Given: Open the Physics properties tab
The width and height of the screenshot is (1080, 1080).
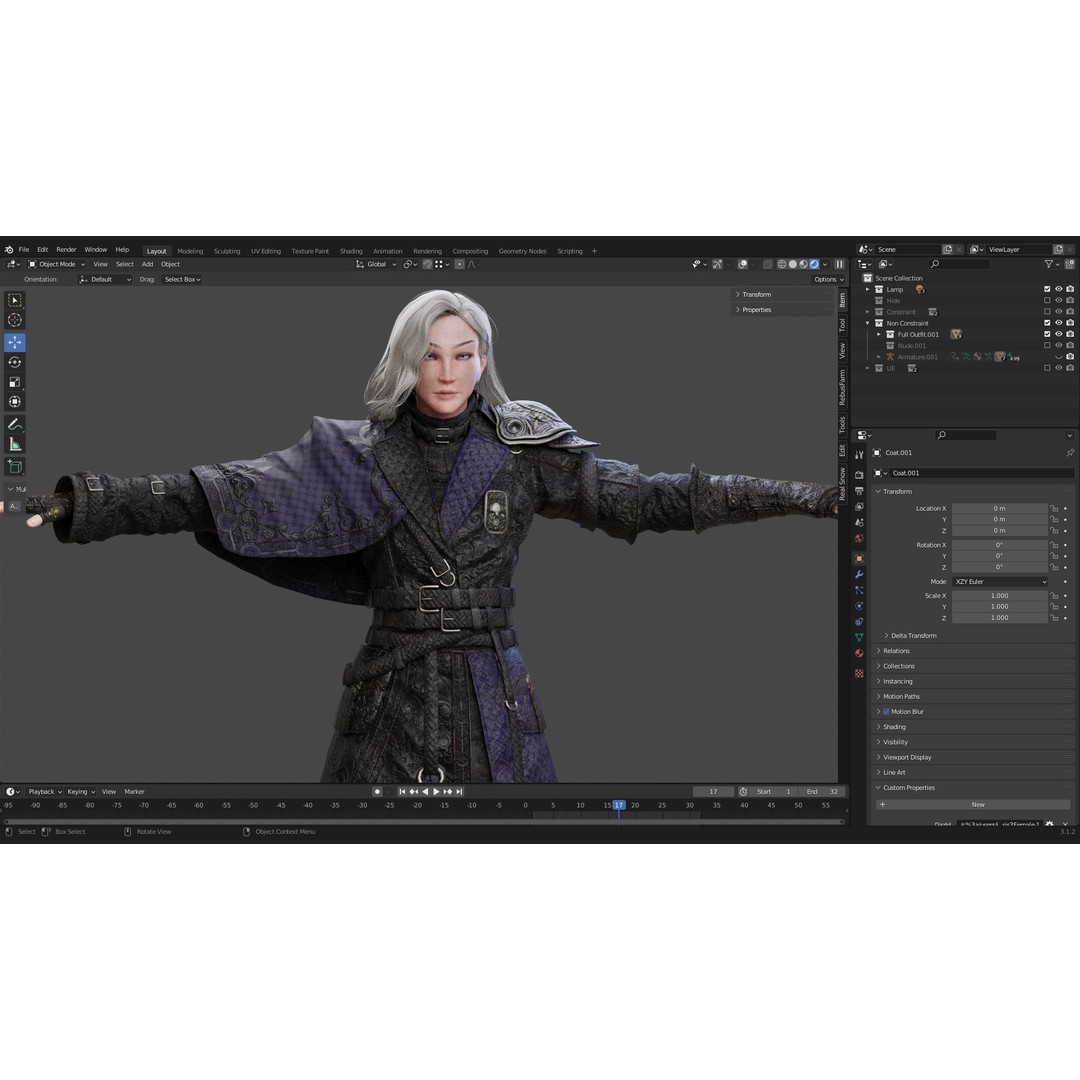Looking at the screenshot, I should 859,606.
